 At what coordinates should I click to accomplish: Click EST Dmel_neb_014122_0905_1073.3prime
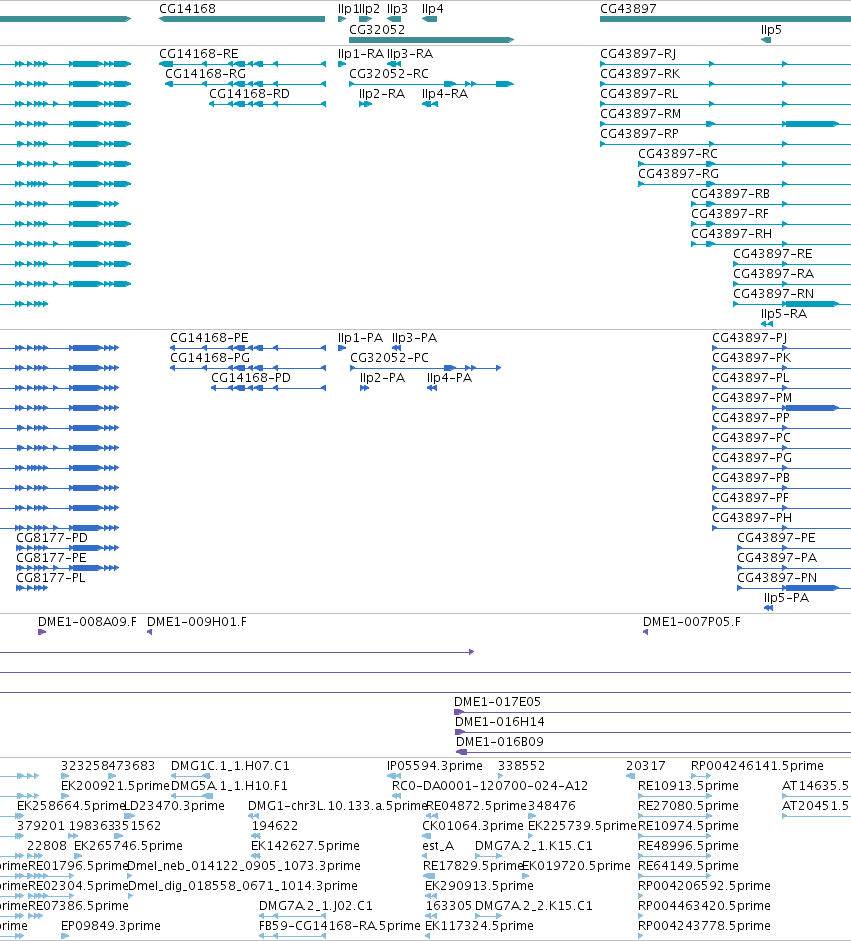click(x=130, y=876)
